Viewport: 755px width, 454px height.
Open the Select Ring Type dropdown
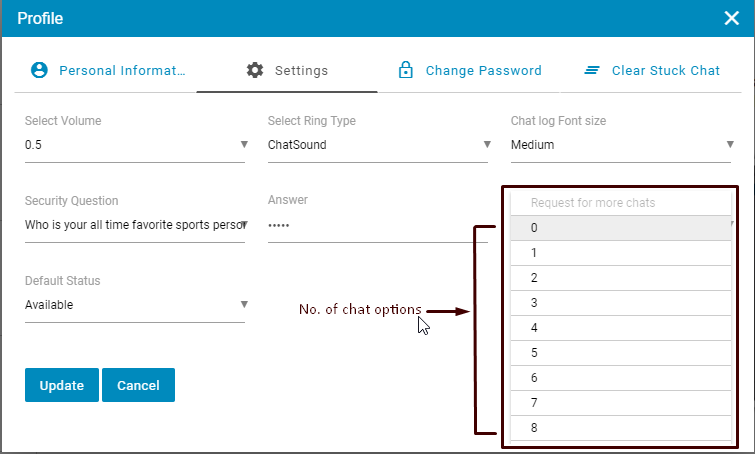click(x=377, y=145)
